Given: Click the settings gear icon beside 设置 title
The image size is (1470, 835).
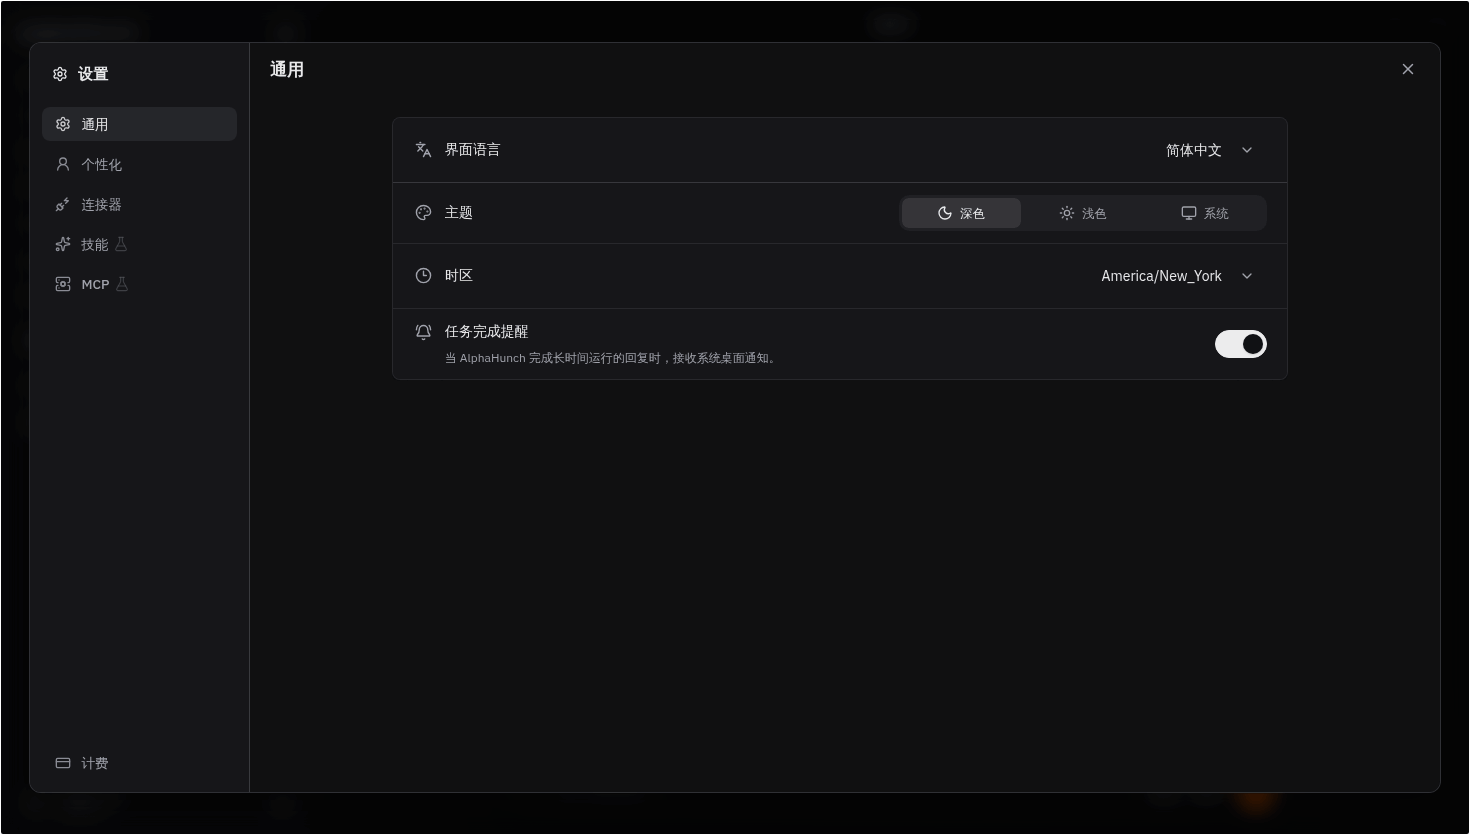Looking at the screenshot, I should point(60,74).
